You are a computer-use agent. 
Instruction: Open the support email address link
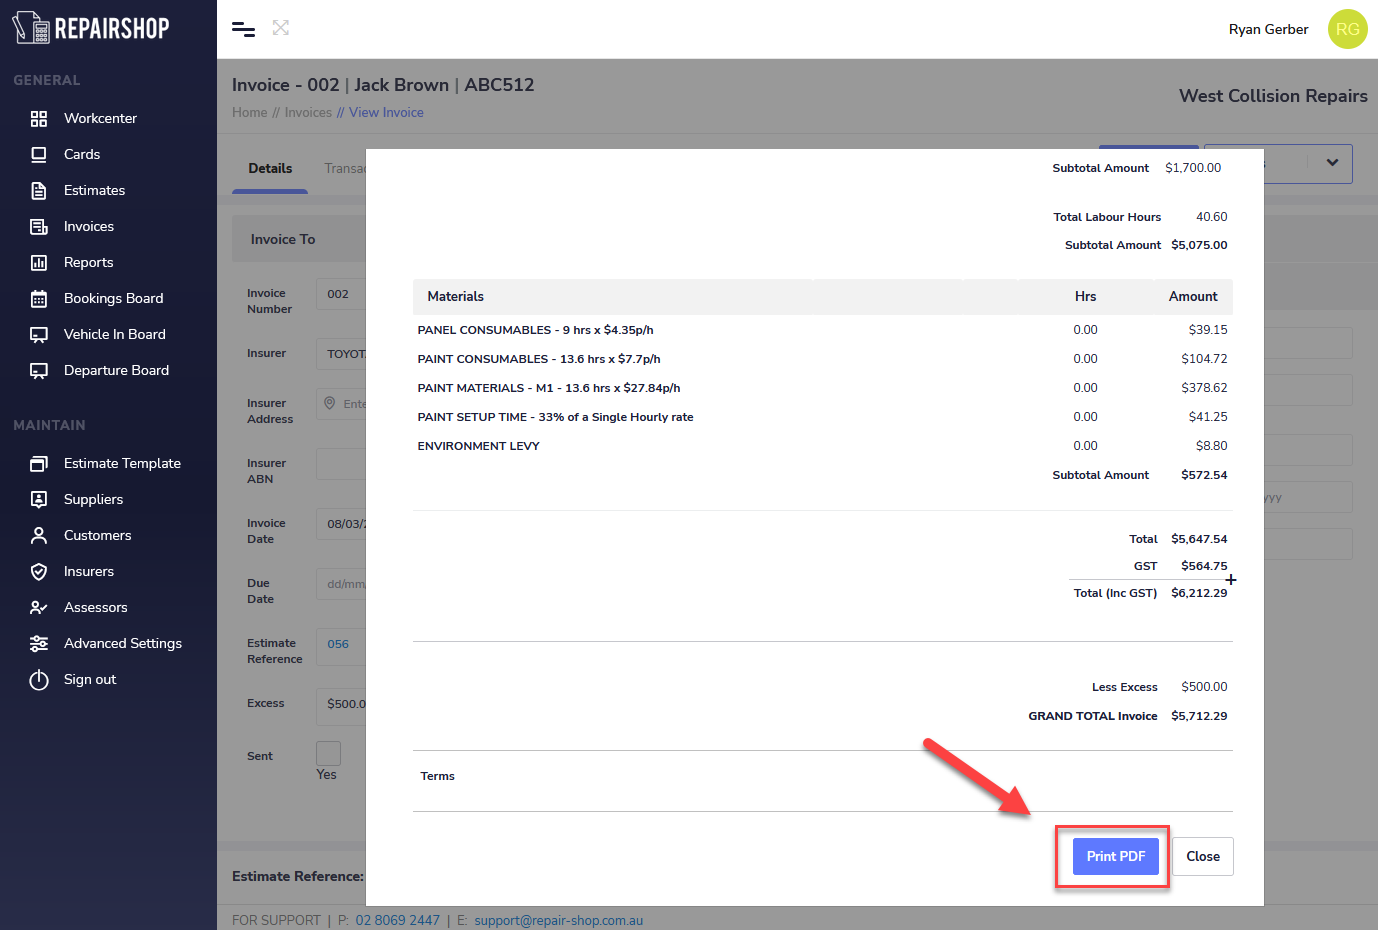(558, 920)
